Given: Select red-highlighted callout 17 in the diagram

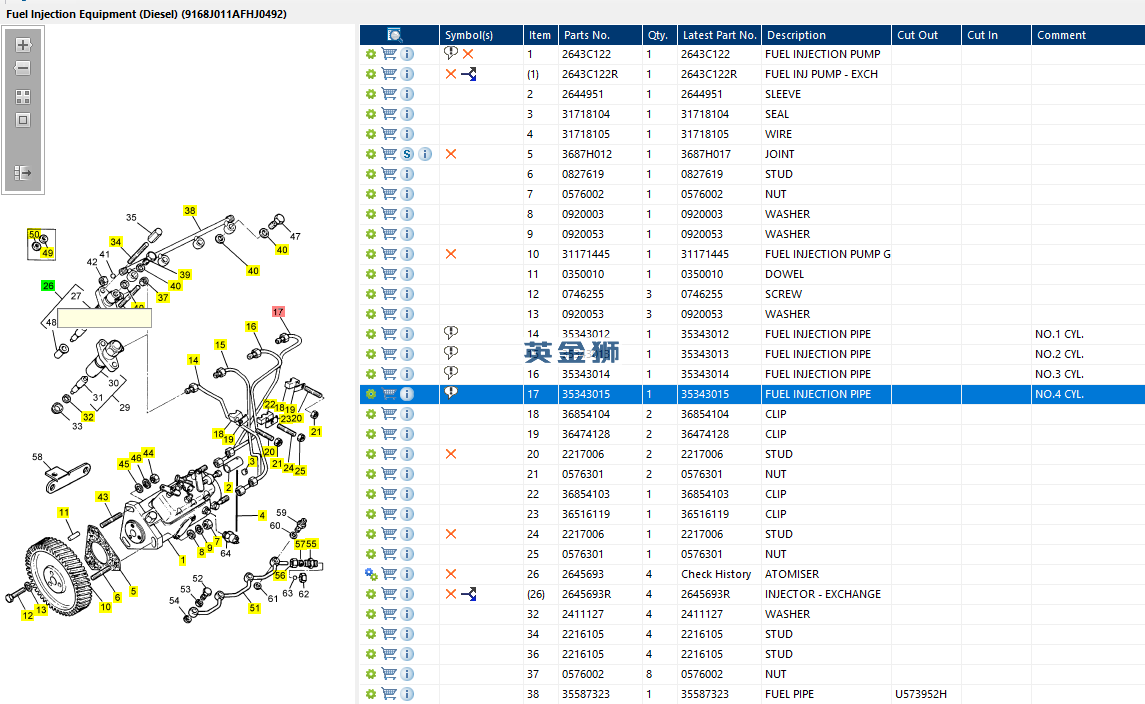Looking at the screenshot, I should [x=277, y=312].
